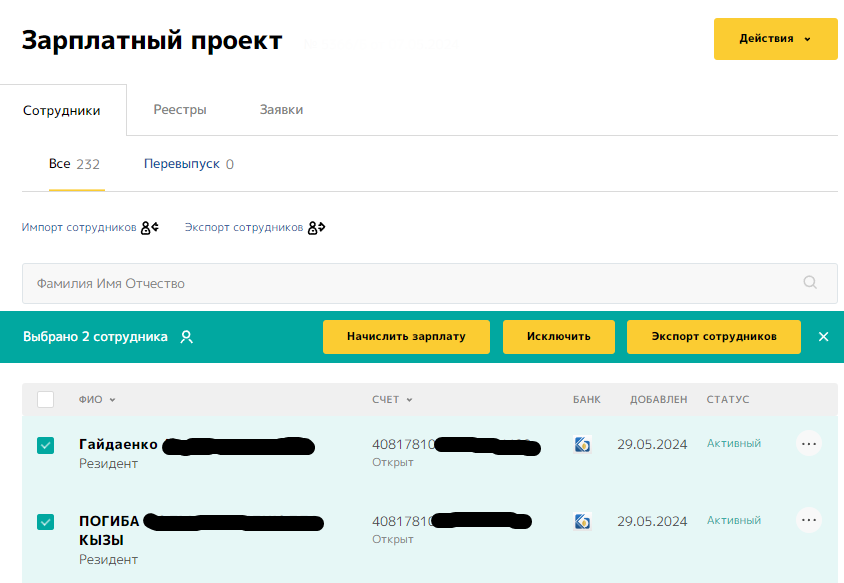Click the import employees icon
844x583 pixels.
[x=150, y=228]
